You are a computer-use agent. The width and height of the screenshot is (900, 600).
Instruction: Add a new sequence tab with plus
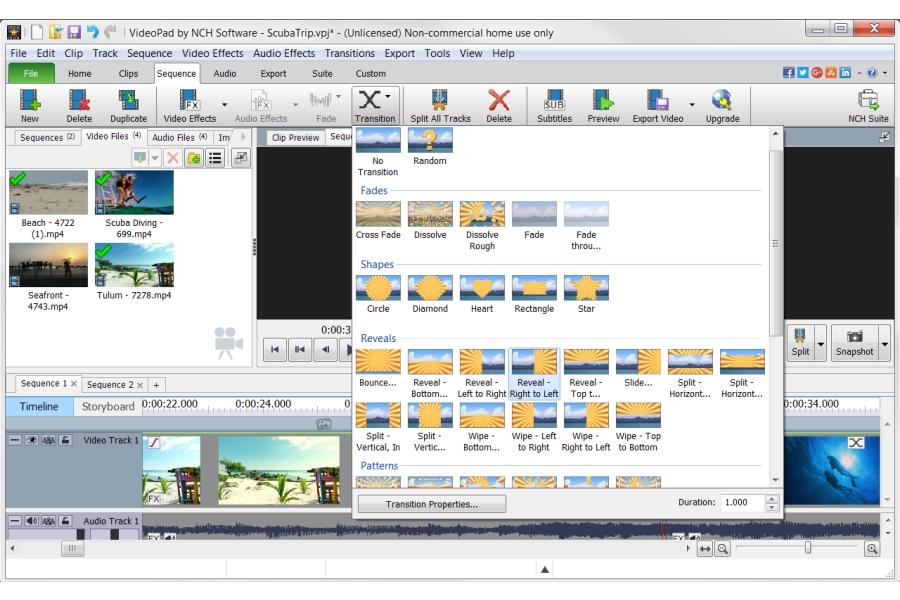point(156,385)
